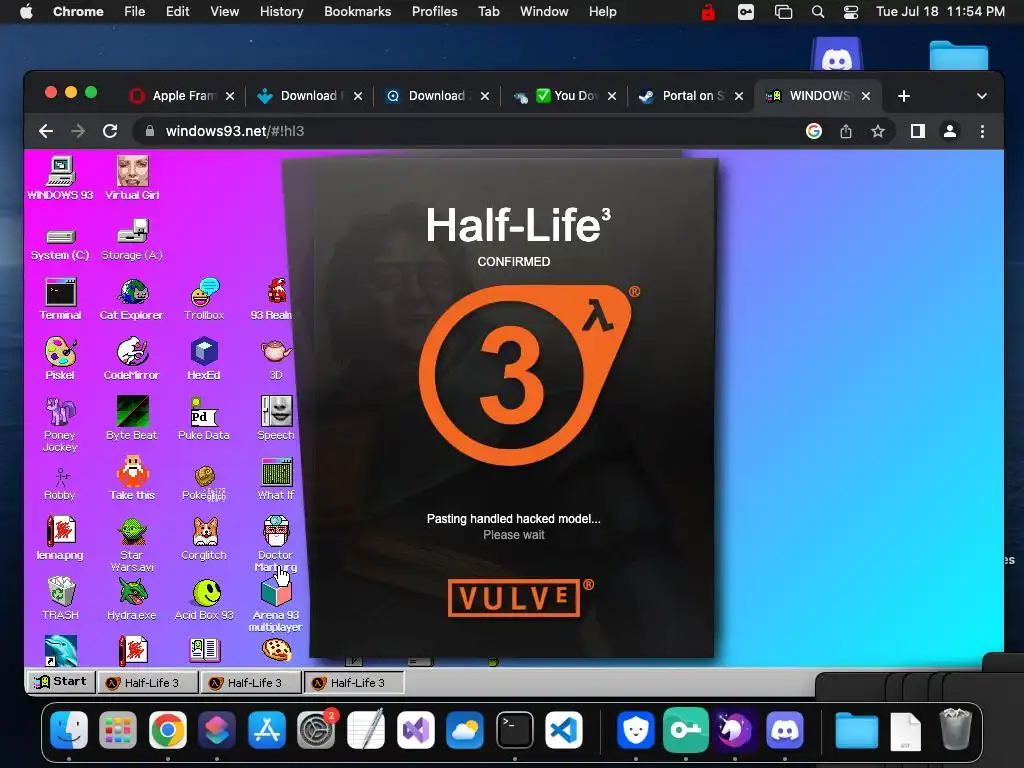Go back to previous page
Screen dimensions: 1024x768
coord(46,131)
